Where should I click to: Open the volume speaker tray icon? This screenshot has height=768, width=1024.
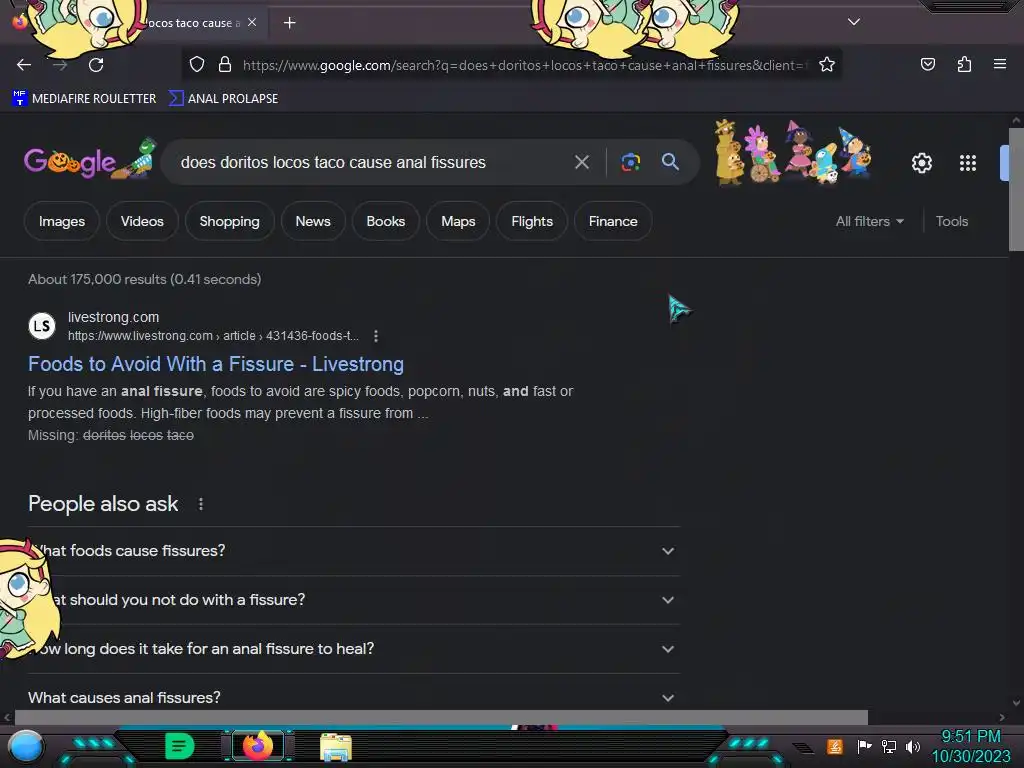pyautogui.click(x=913, y=746)
